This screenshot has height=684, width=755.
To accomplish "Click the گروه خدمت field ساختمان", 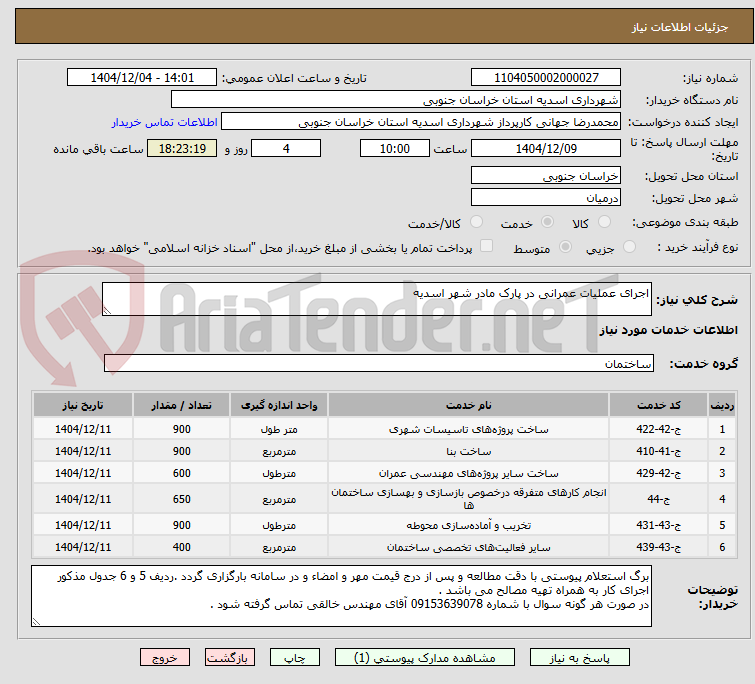I will point(378,363).
